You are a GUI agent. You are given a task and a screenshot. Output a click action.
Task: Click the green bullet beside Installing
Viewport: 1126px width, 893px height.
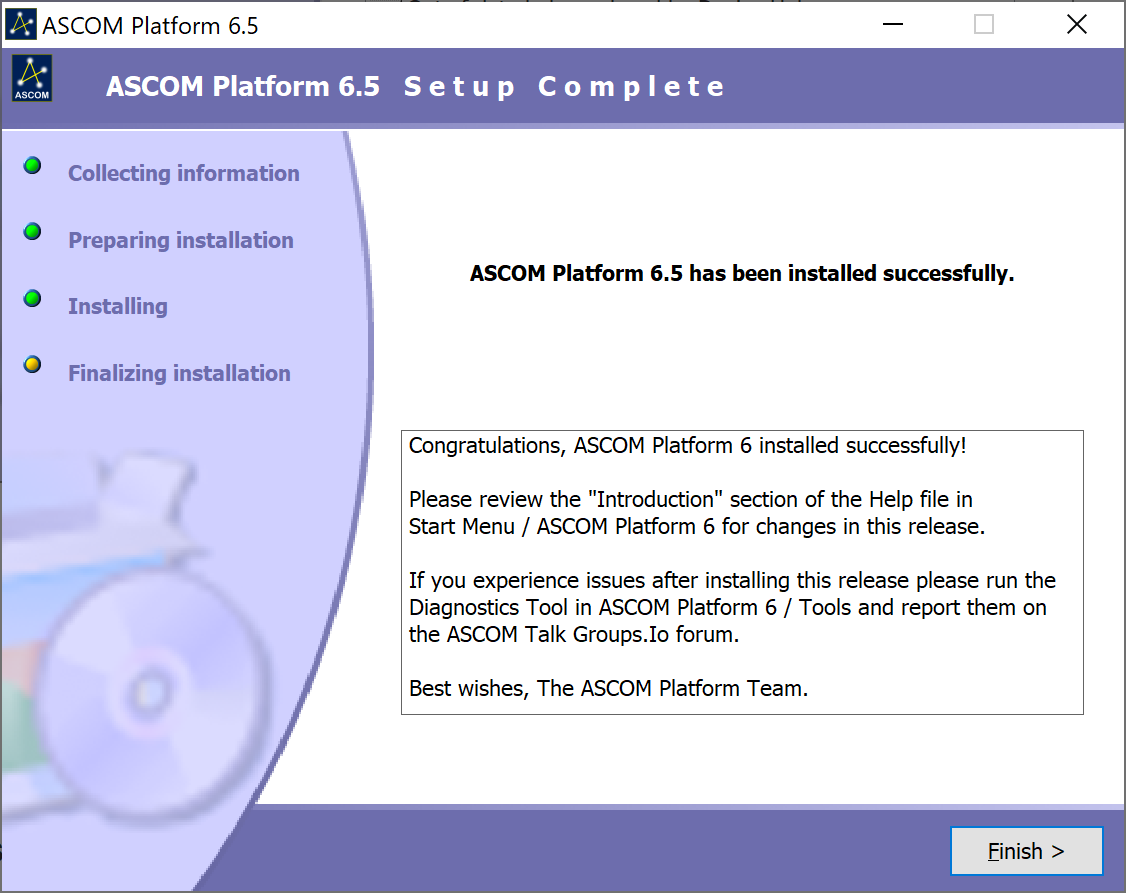click(32, 299)
